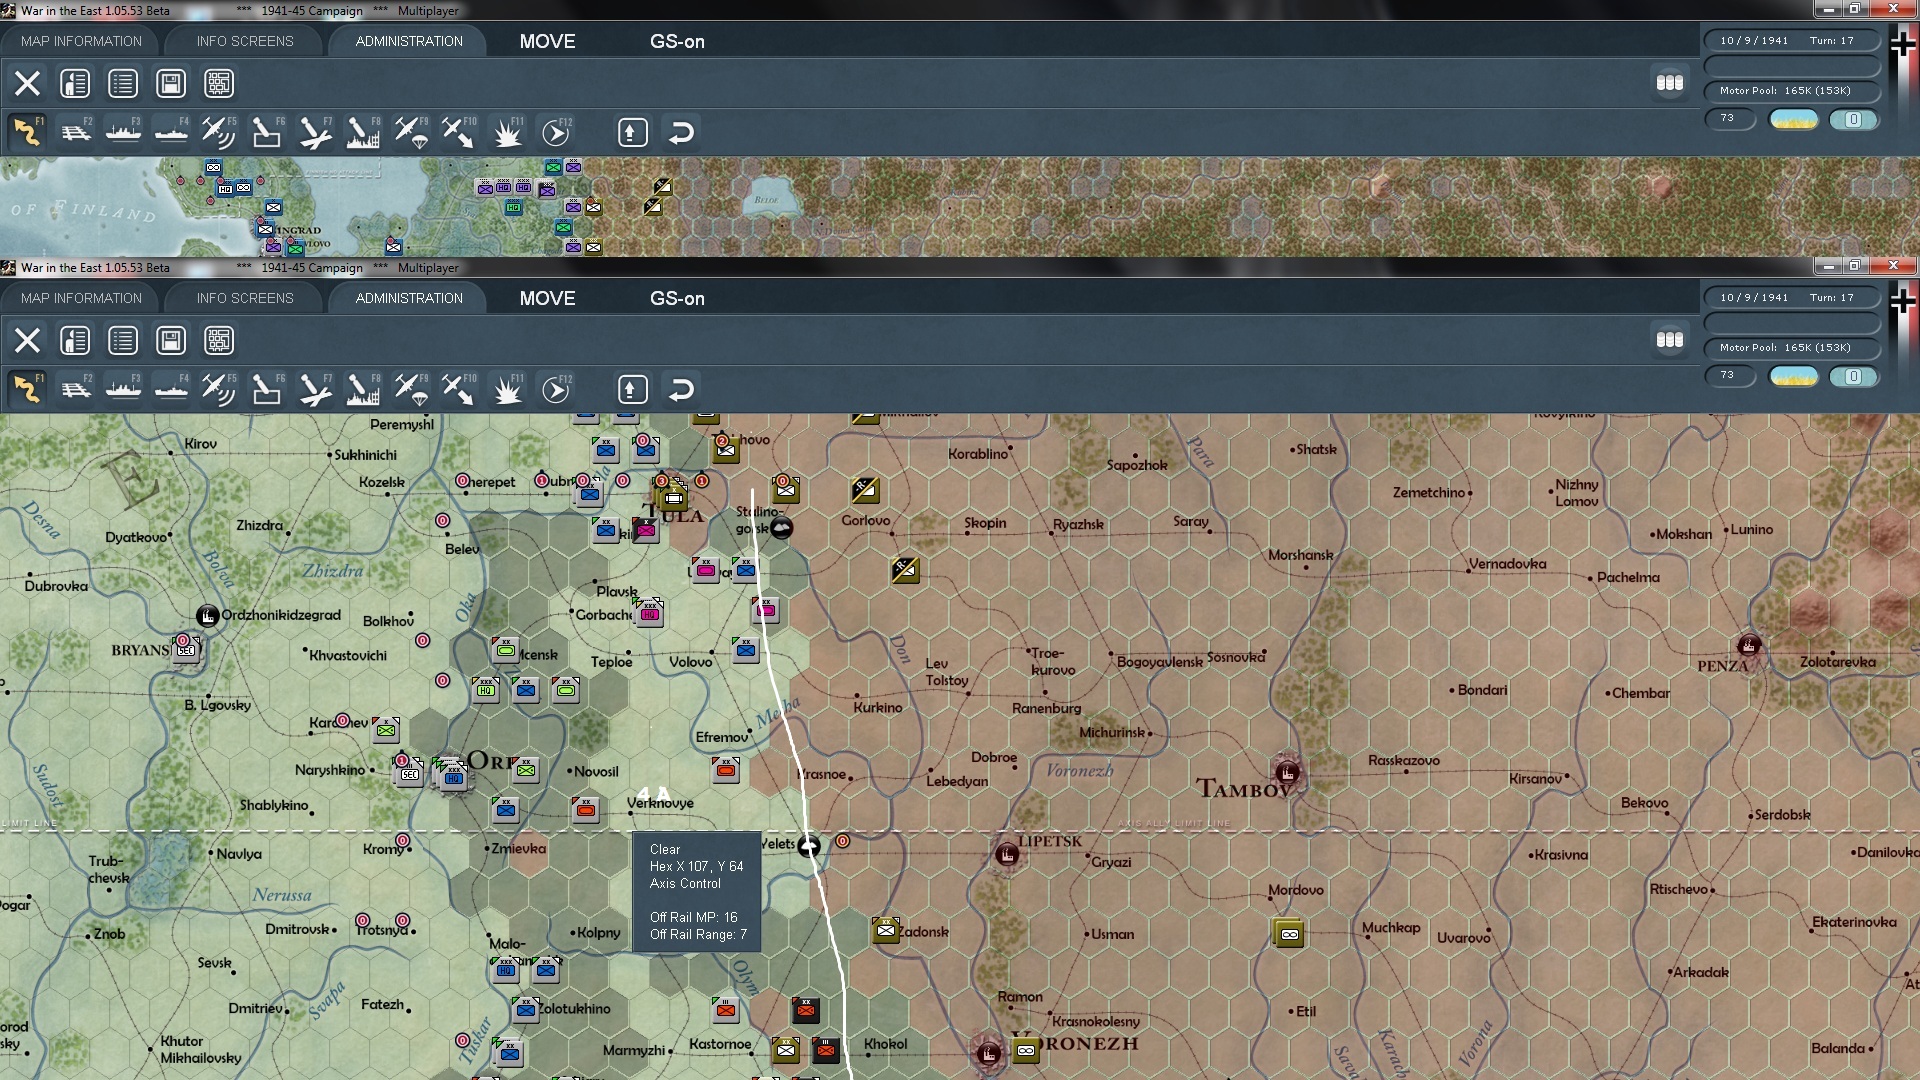Click the X icon in upper window toolbar
This screenshot has height=1080, width=1920.
27,83
